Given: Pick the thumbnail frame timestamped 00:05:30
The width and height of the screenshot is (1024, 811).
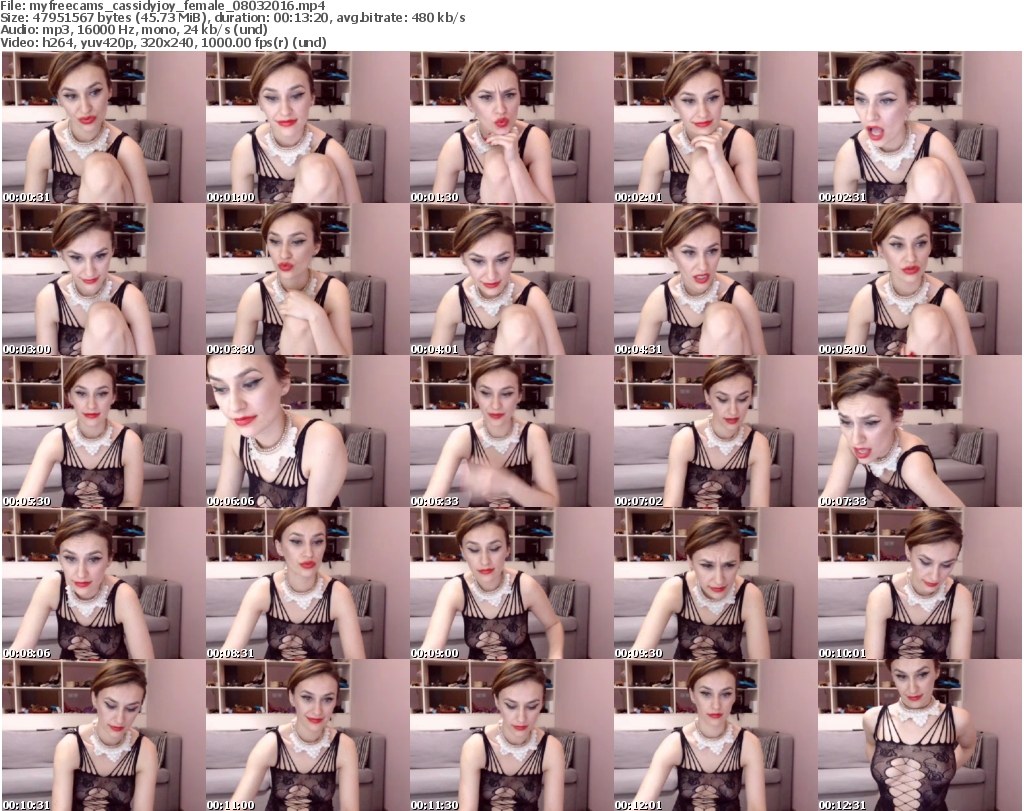Looking at the screenshot, I should [104, 432].
